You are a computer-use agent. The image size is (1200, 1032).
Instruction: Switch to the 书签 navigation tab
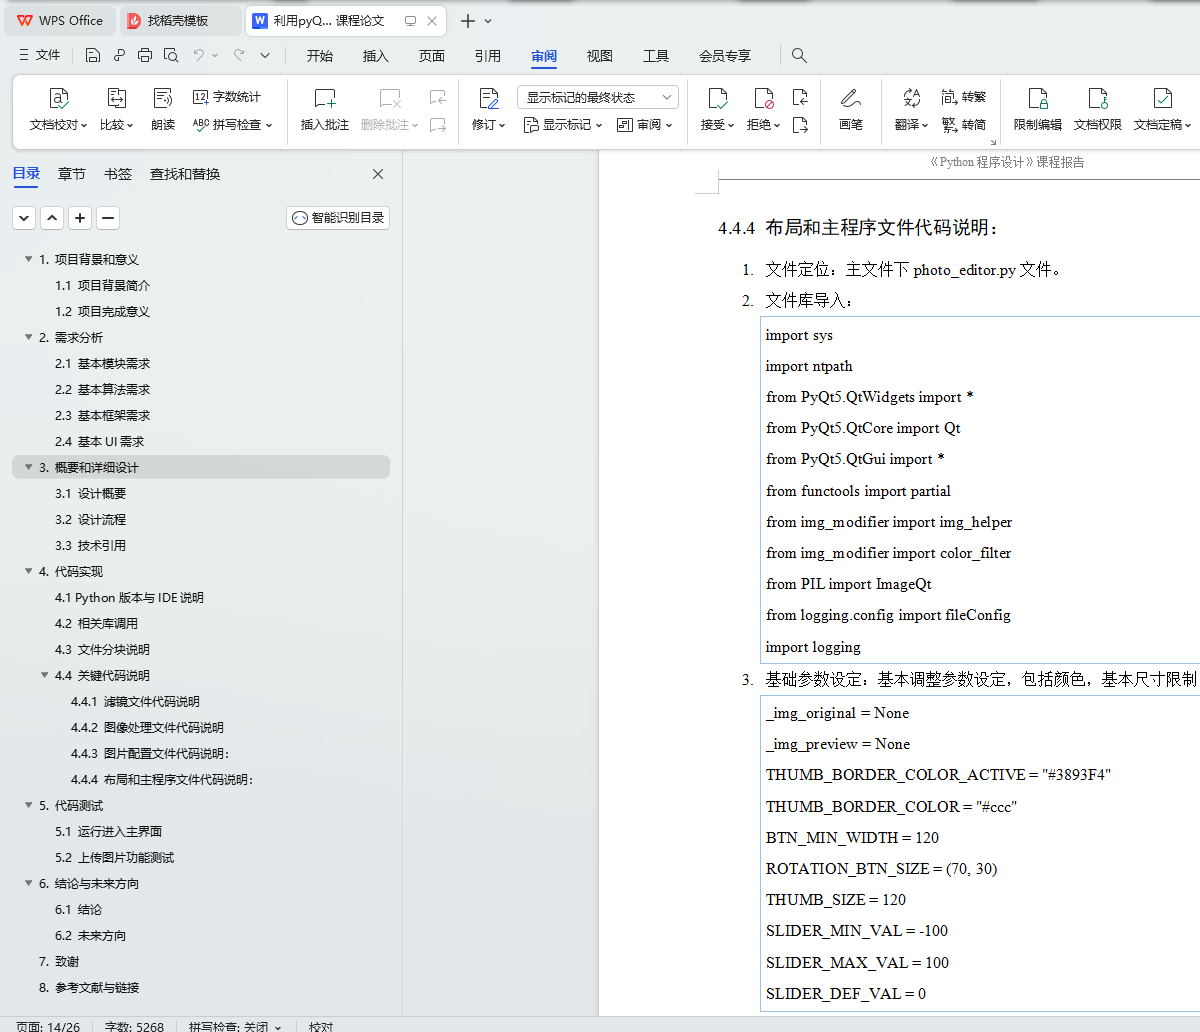(x=118, y=174)
